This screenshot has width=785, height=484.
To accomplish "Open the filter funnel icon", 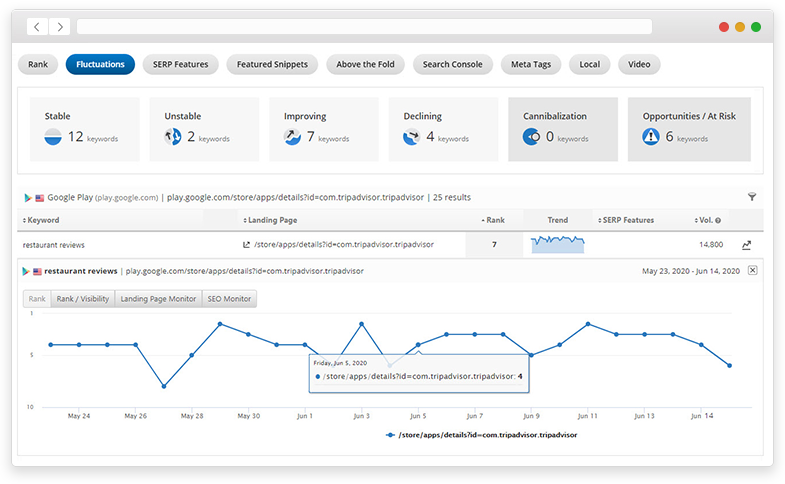I will pyautogui.click(x=752, y=198).
